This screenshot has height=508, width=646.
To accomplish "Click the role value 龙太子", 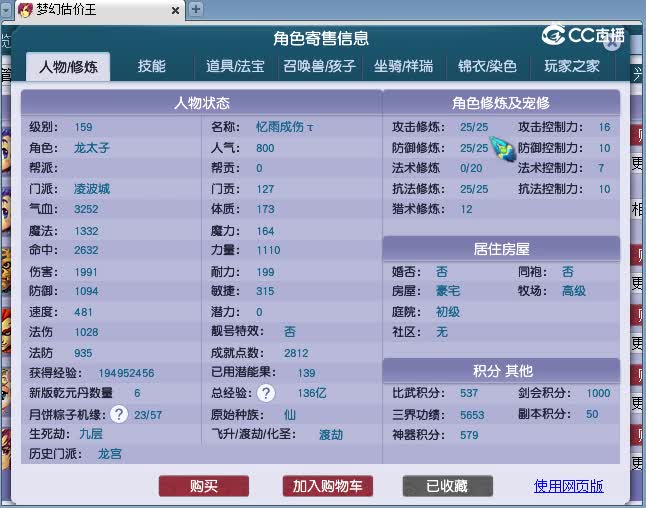I will click(92, 147).
